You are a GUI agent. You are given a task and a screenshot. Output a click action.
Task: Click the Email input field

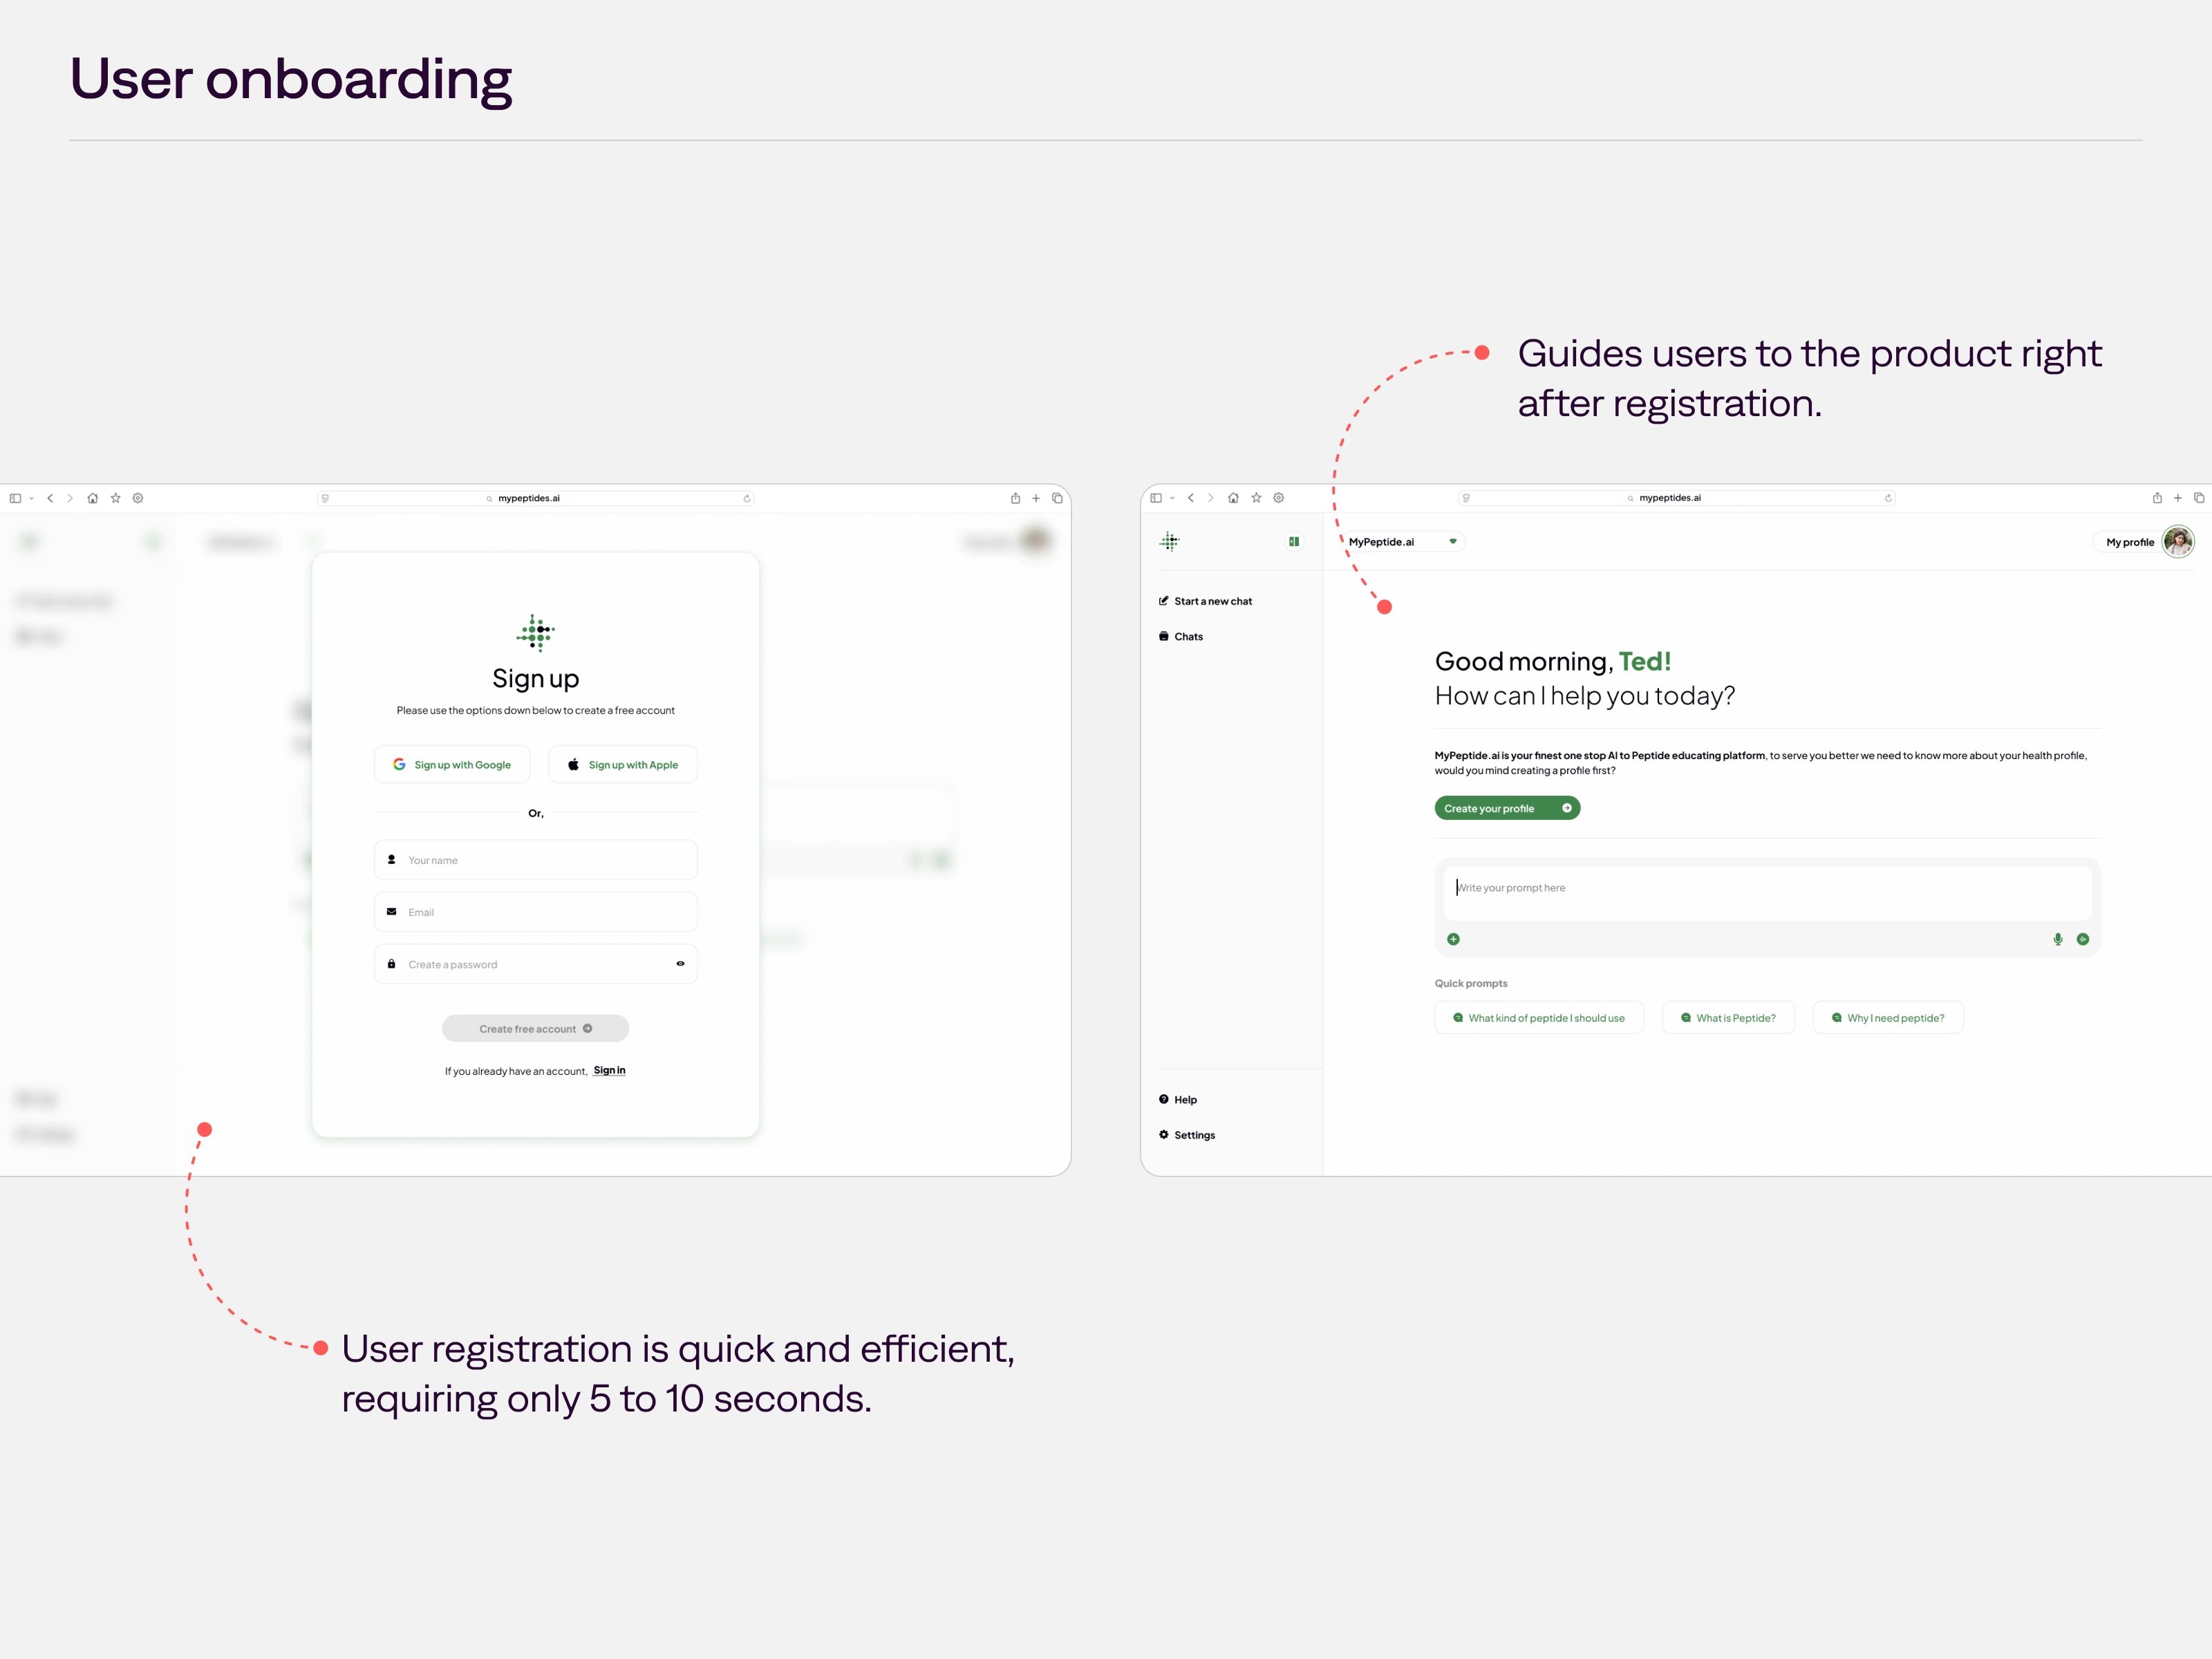tap(536, 912)
